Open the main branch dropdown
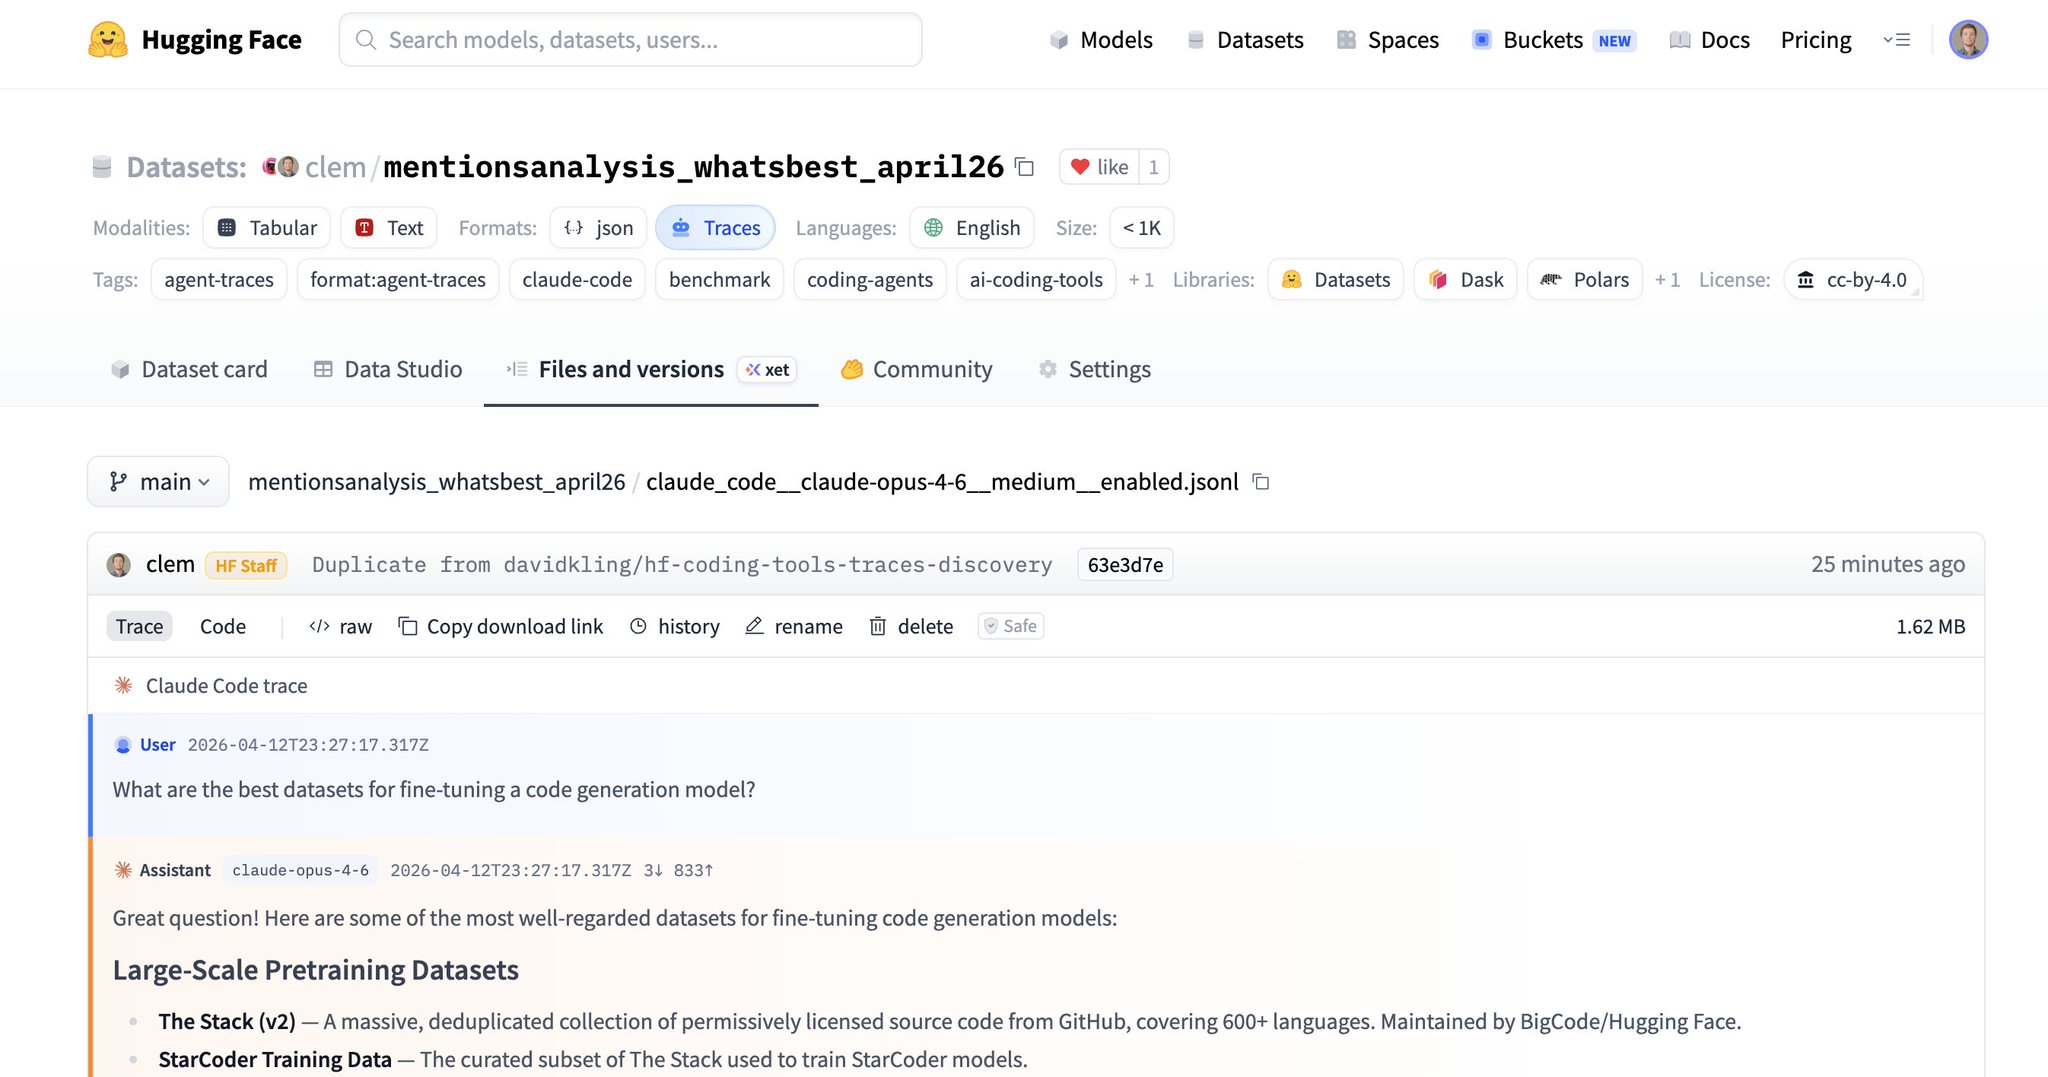The height and width of the screenshot is (1077, 2048). coord(159,482)
